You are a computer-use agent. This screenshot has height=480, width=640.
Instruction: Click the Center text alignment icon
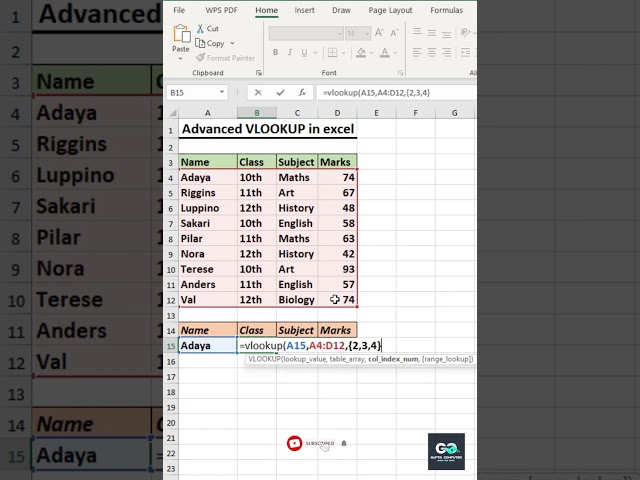coord(432,52)
